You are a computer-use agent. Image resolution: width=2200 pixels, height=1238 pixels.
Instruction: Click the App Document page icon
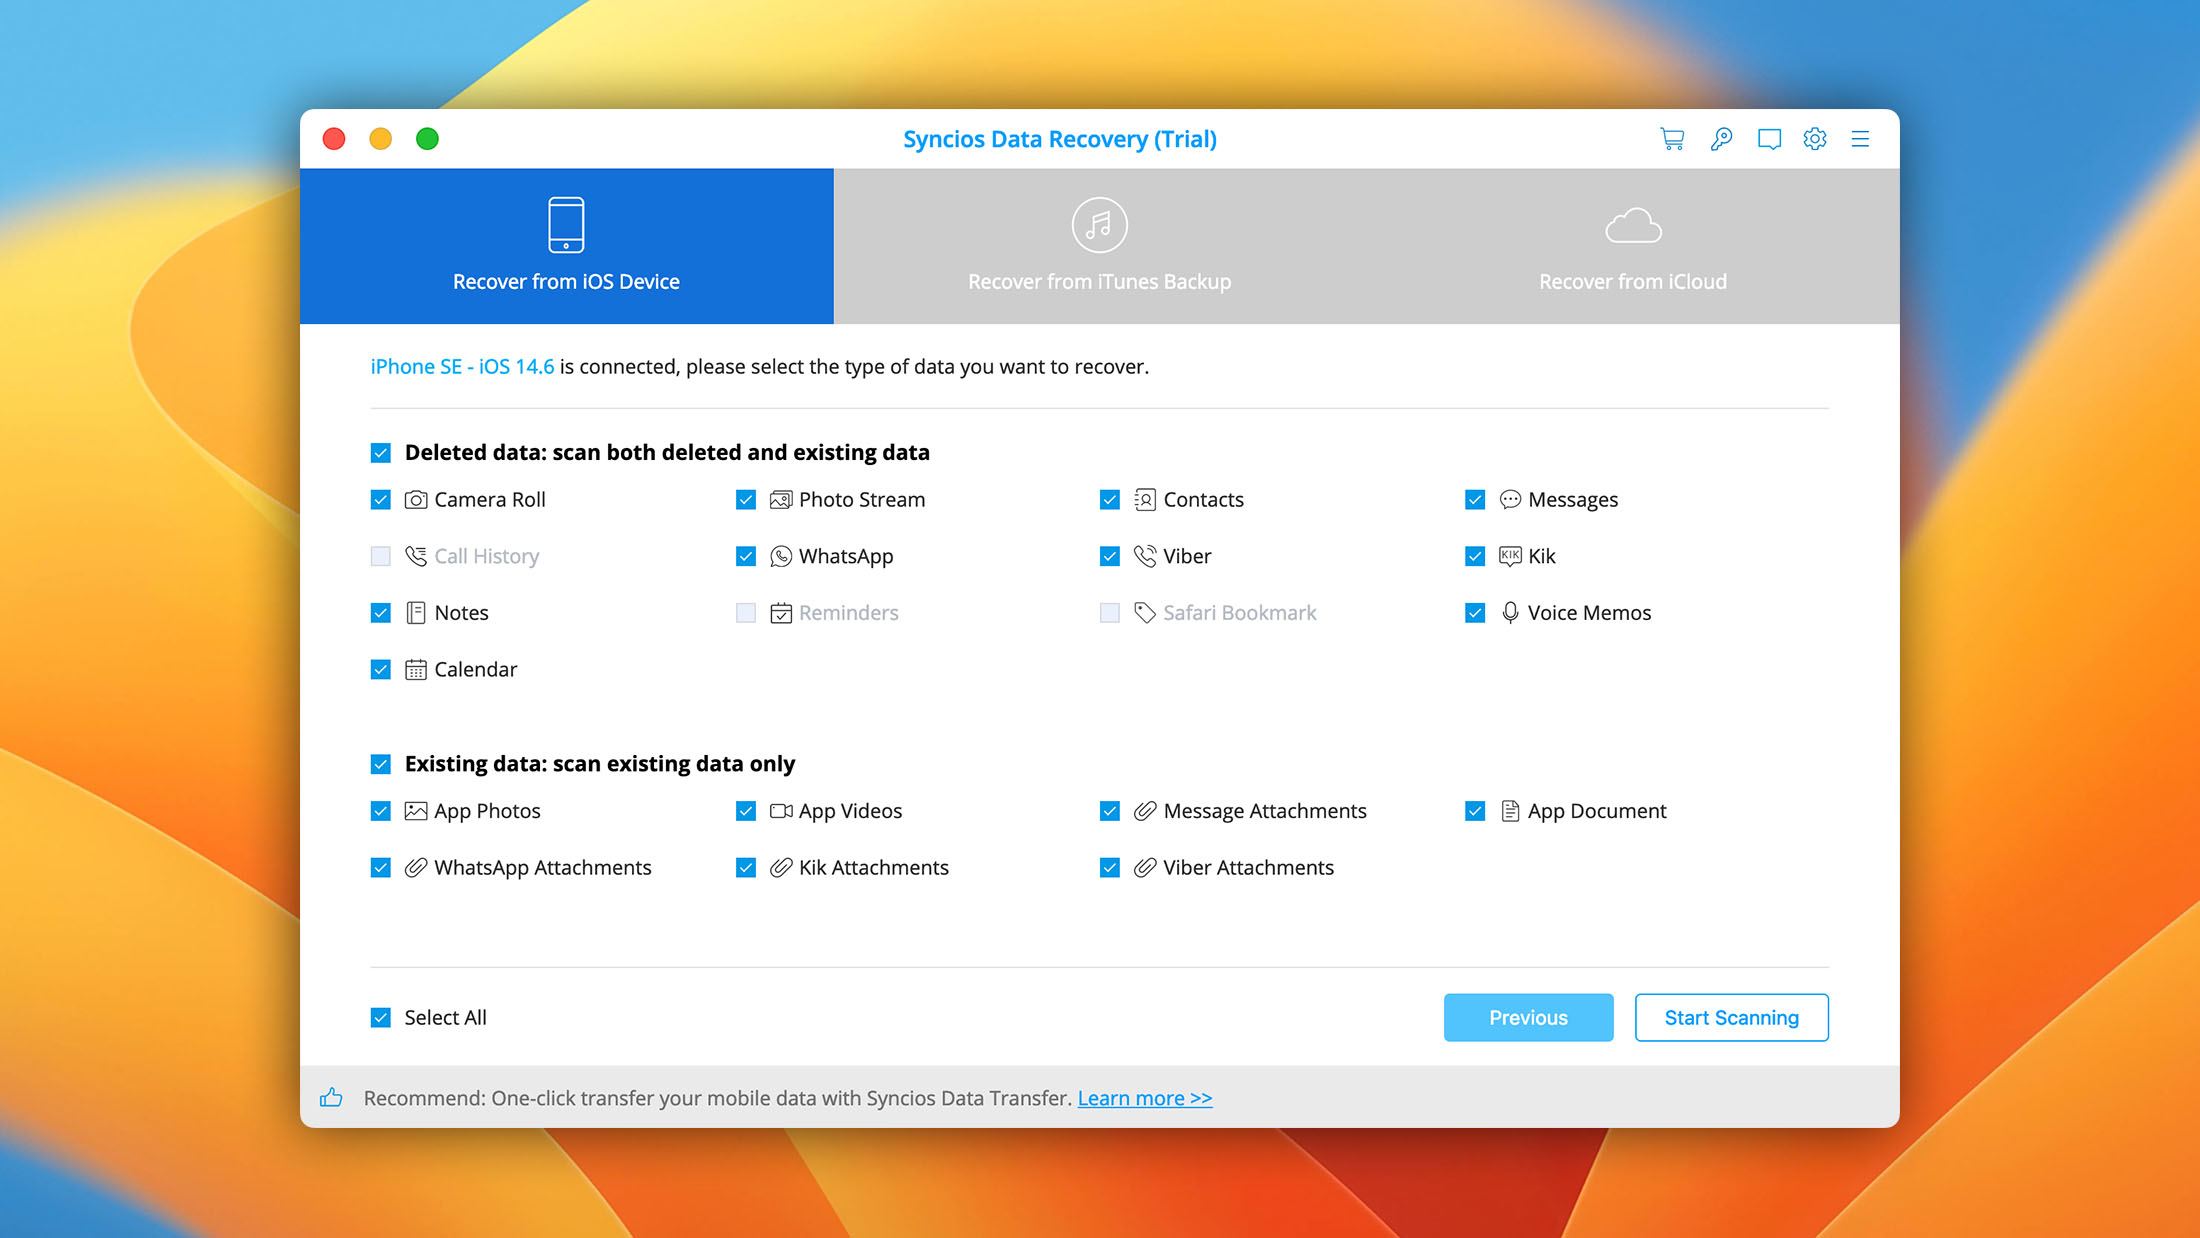(x=1510, y=811)
